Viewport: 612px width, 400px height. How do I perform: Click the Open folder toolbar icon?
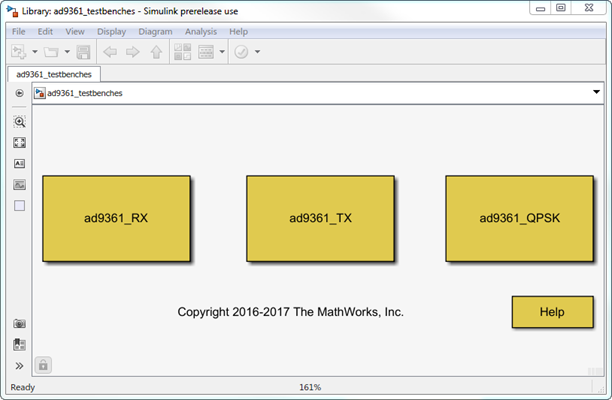coord(51,52)
